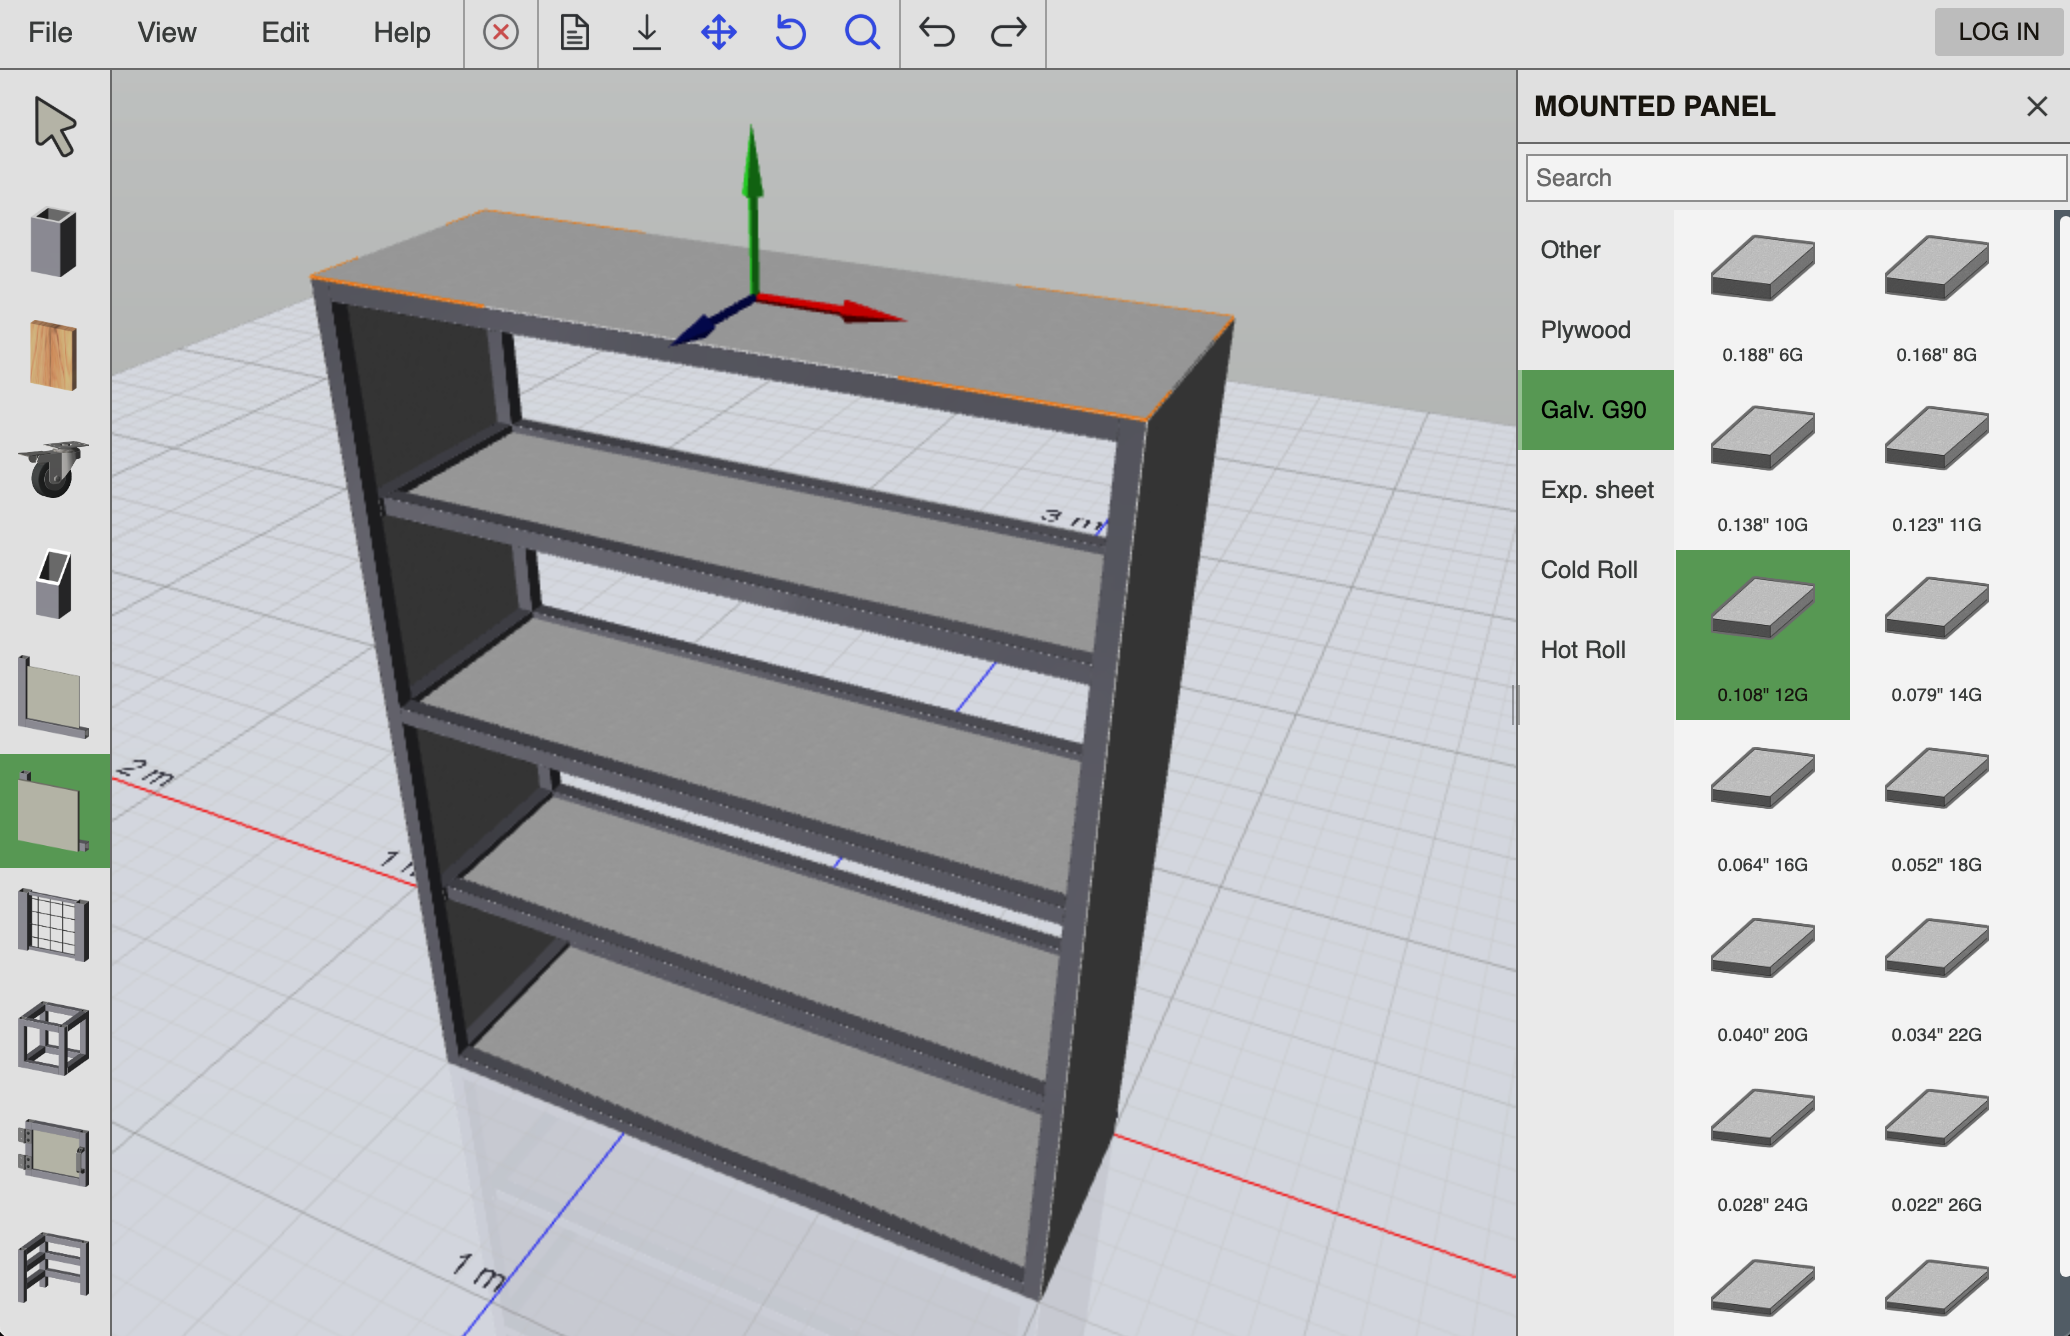The width and height of the screenshot is (2070, 1336).
Task: Click the download arrow icon
Action: [647, 33]
